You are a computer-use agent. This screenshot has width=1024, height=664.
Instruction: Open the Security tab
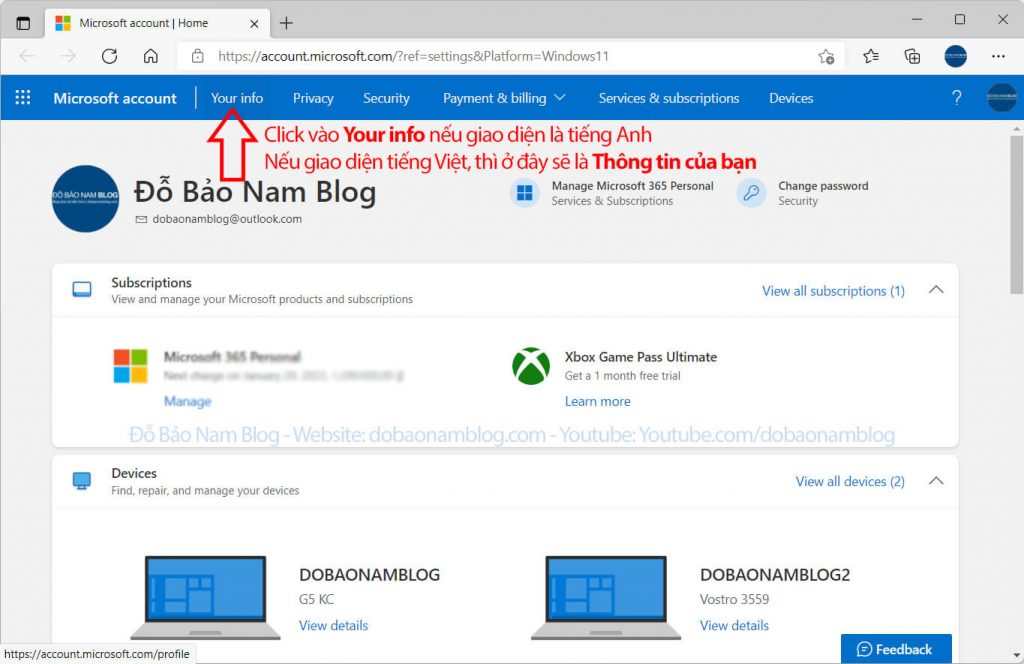click(386, 98)
